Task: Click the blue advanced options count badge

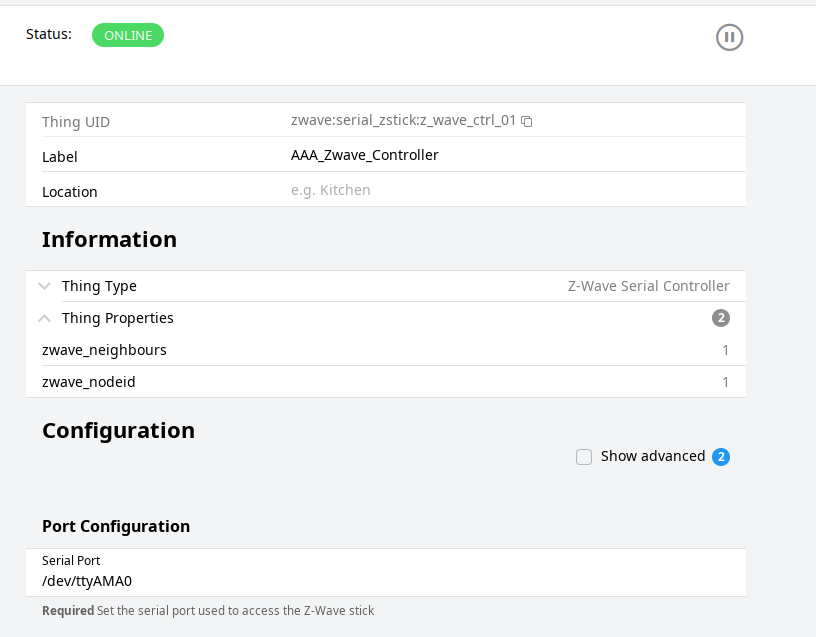Action: [720, 457]
